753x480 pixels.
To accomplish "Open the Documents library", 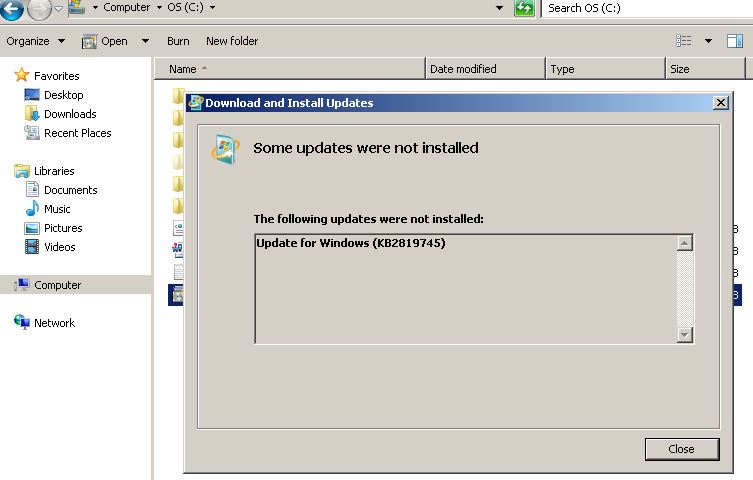I will coord(71,190).
